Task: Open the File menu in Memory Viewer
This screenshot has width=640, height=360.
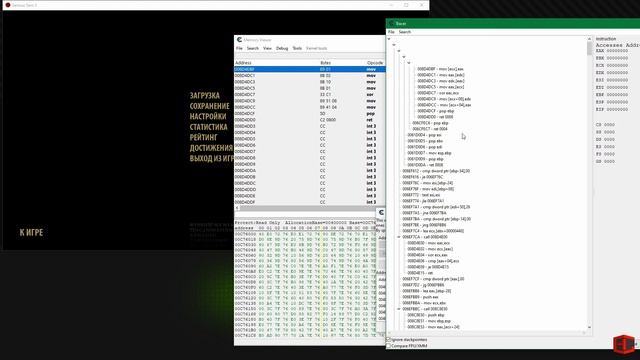Action: pos(239,48)
